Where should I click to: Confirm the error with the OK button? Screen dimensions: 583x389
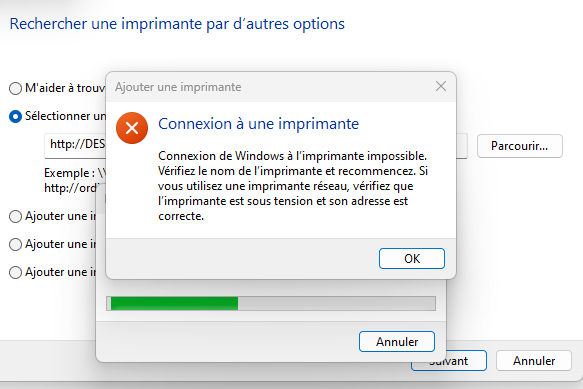[x=412, y=258]
